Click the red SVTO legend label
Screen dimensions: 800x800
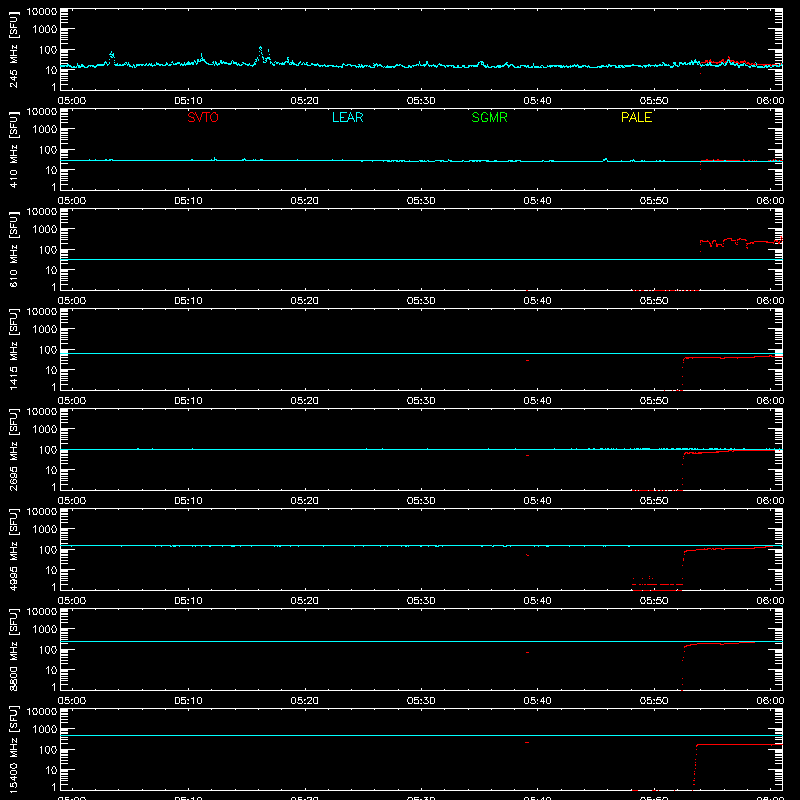pos(203,117)
